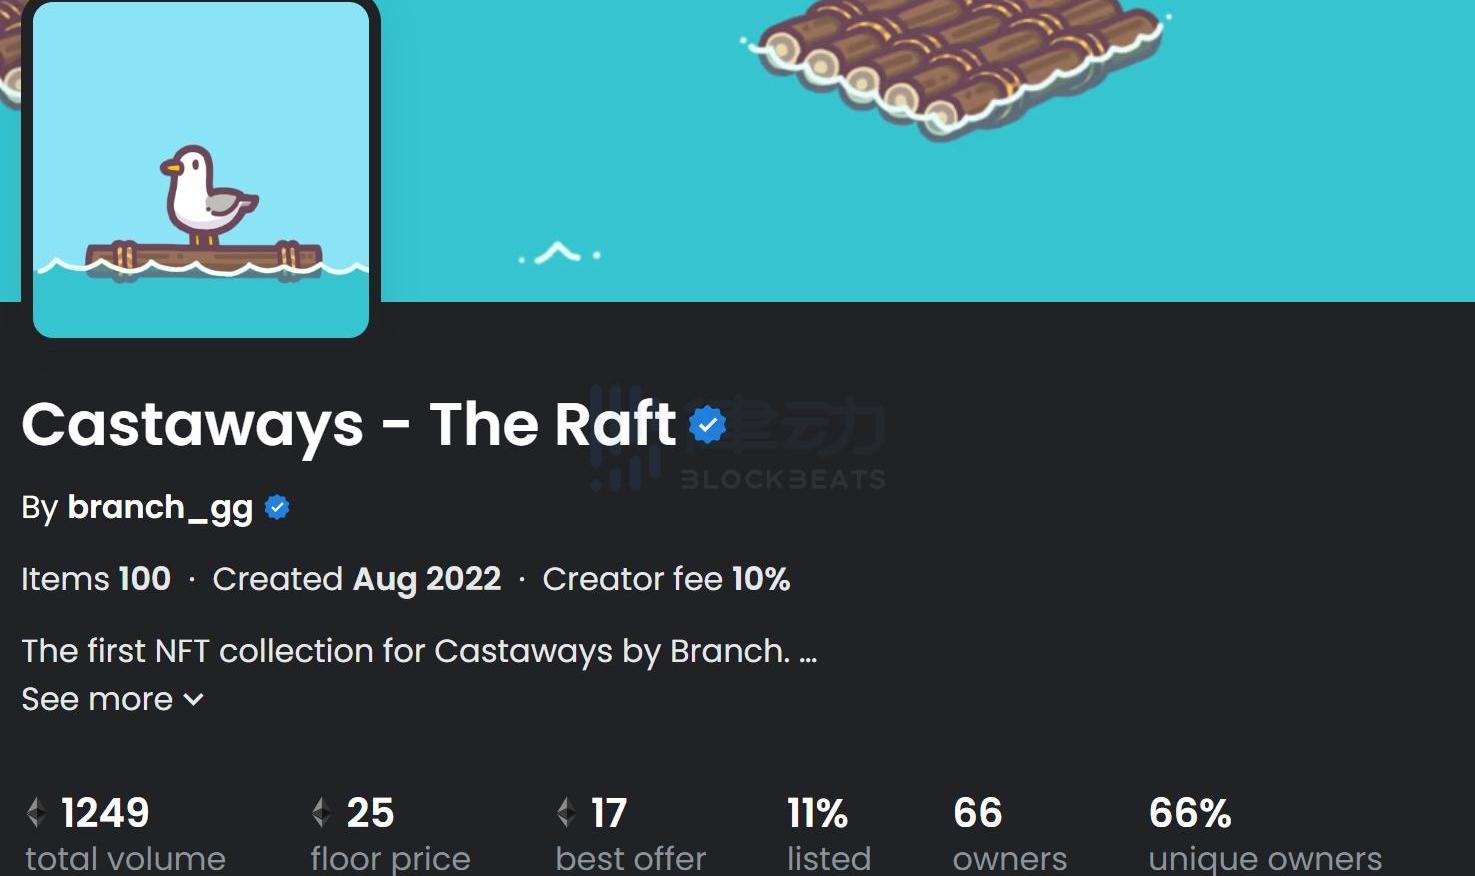Click the verified badge beside Castaways - The Raft
1475x876 pixels.
point(707,425)
